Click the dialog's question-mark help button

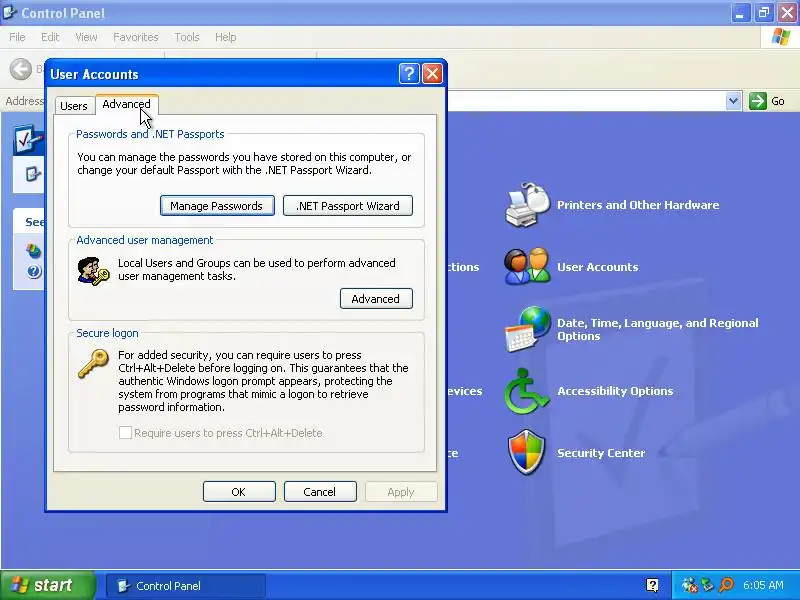click(409, 74)
